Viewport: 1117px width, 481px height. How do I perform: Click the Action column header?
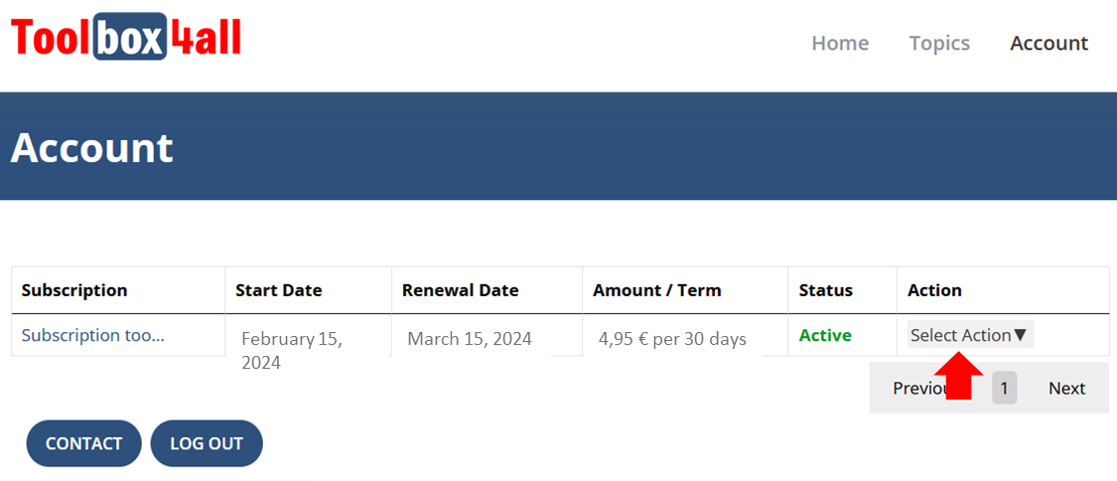934,290
